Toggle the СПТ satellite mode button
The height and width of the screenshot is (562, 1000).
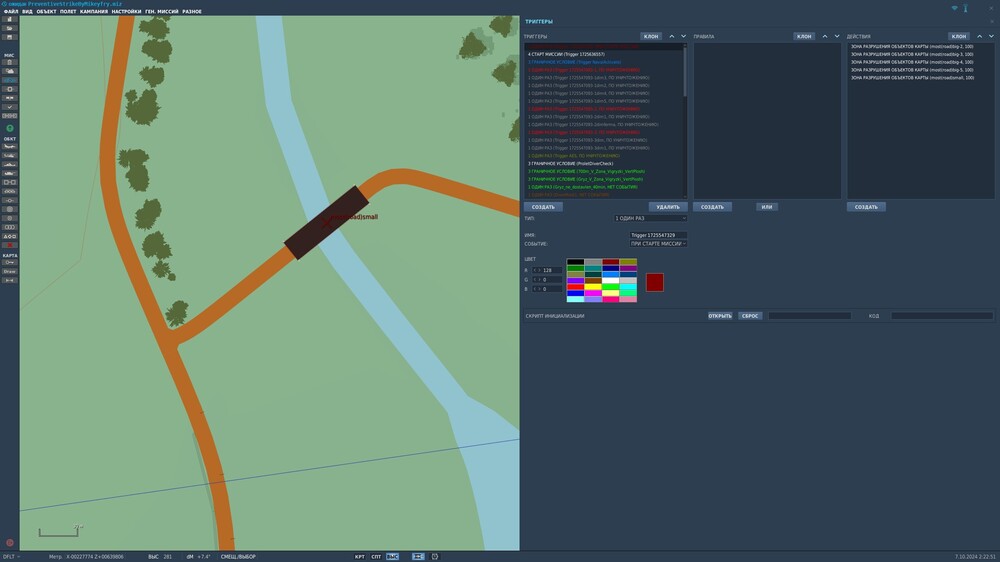(x=376, y=556)
